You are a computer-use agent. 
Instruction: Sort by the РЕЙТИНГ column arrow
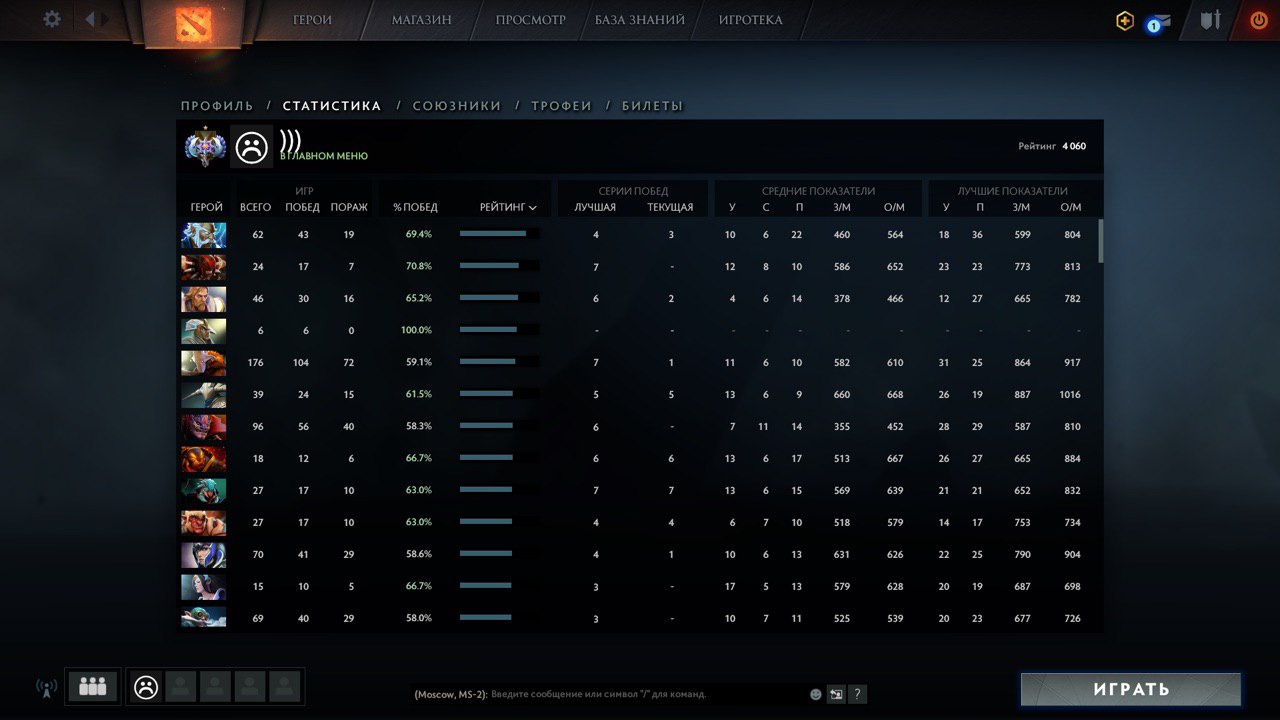533,208
